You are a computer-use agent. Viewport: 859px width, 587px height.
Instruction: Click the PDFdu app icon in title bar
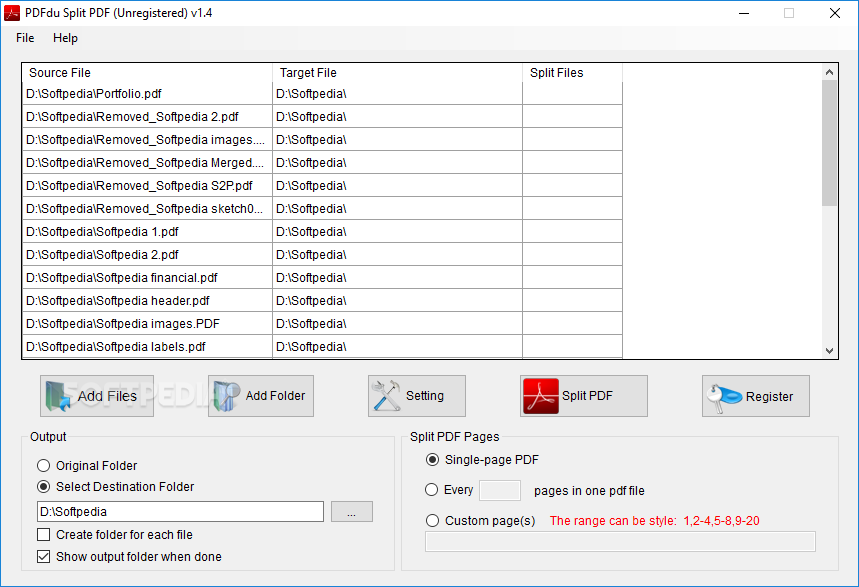coord(12,13)
